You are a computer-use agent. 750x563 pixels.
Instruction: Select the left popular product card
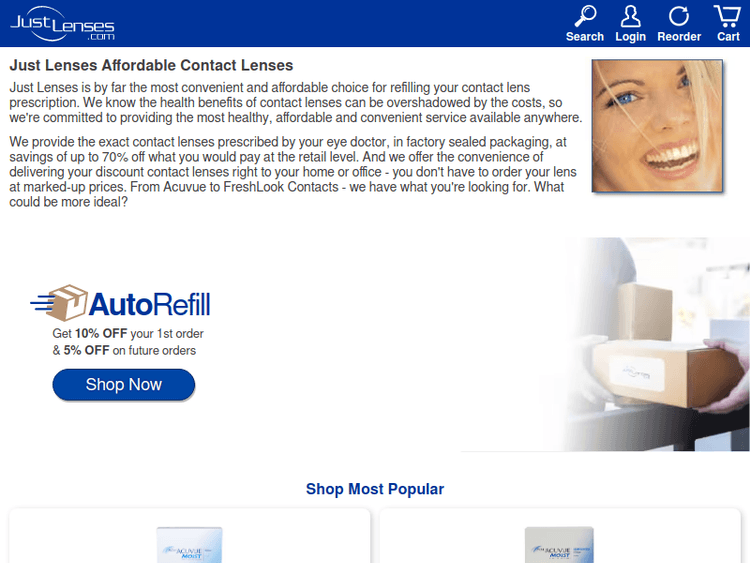tap(189, 536)
